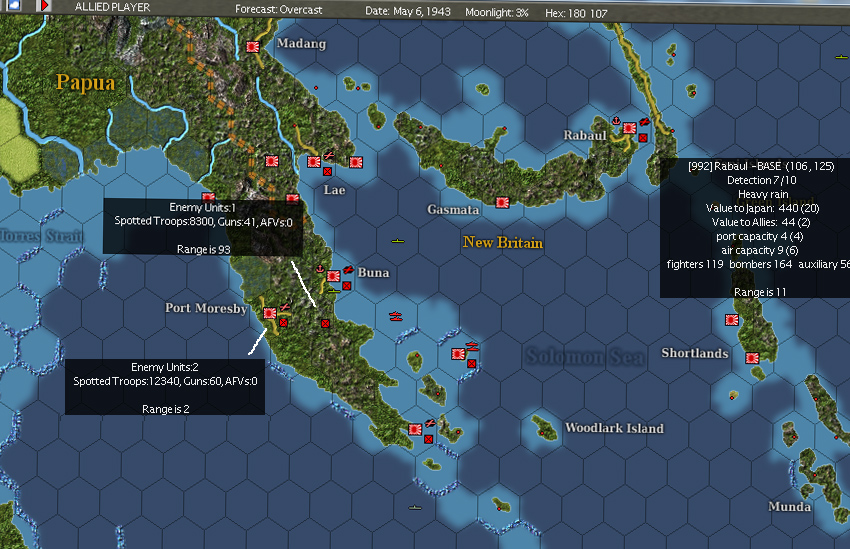This screenshot has width=850, height=549.
Task: Click the airfield icon at Port Moresby
Action: tap(285, 307)
